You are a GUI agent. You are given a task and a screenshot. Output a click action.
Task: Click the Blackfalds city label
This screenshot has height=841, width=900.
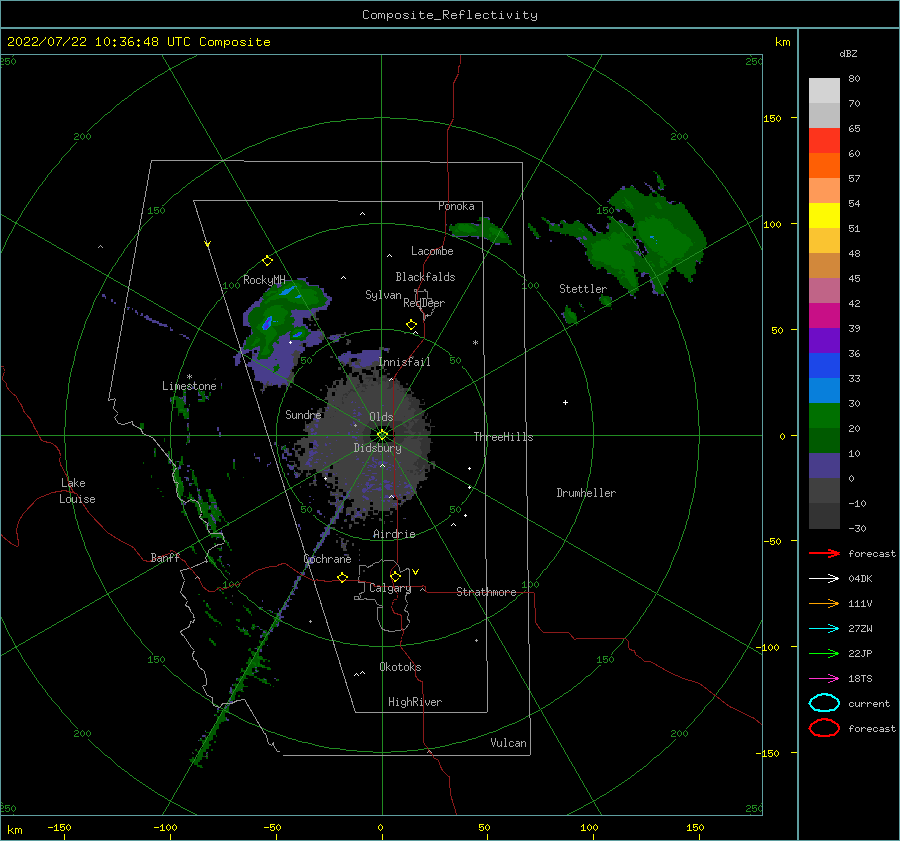click(425, 277)
